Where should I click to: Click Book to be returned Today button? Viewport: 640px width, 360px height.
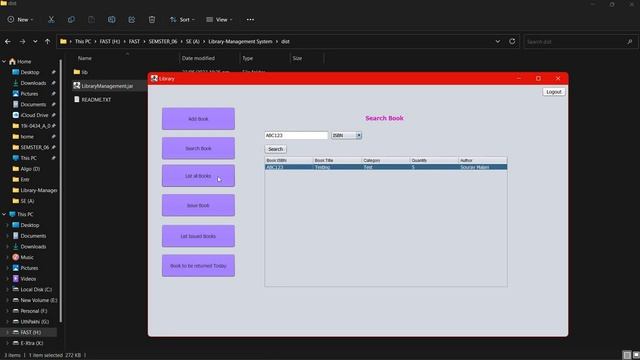coord(198,266)
